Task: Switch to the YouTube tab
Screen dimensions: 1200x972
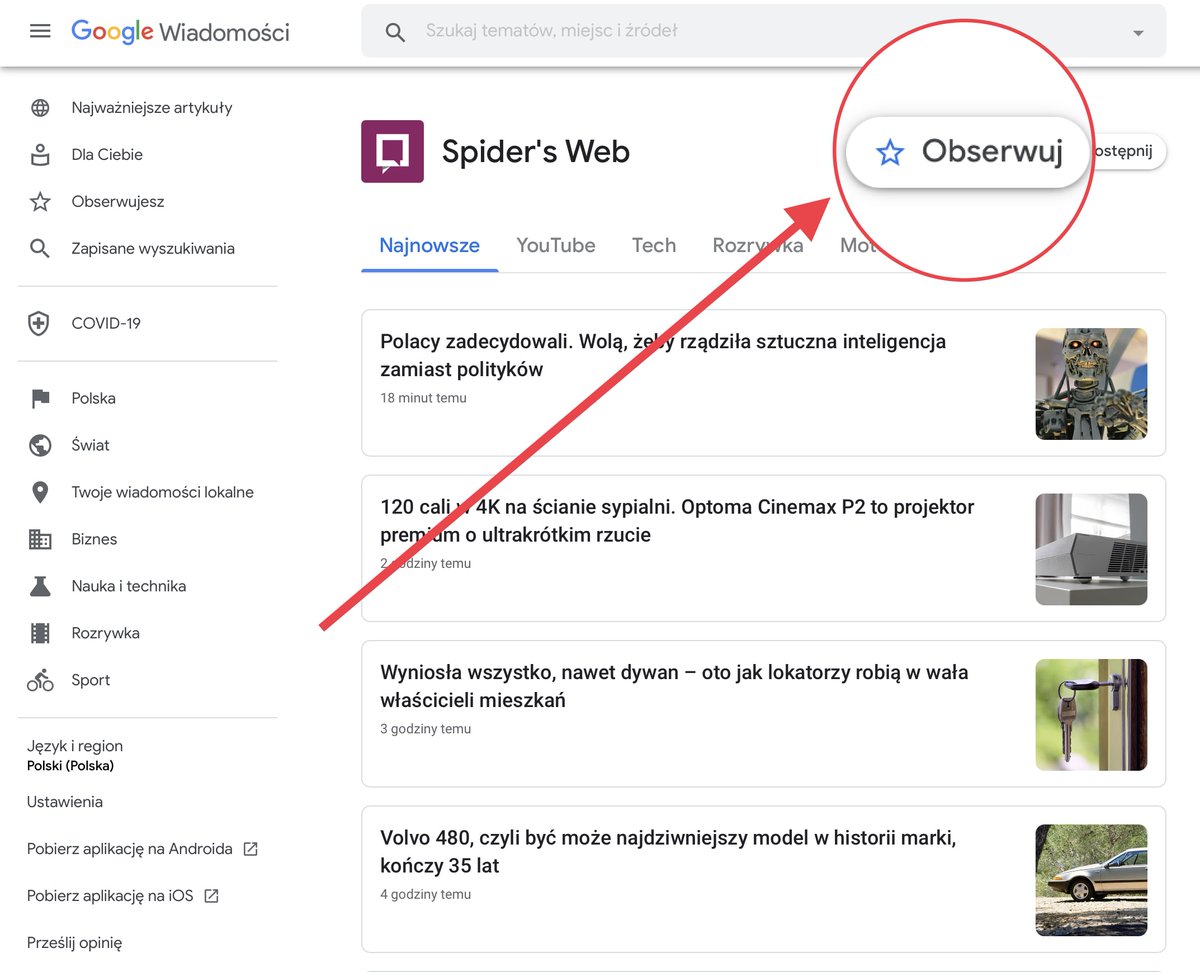Action: [556, 245]
